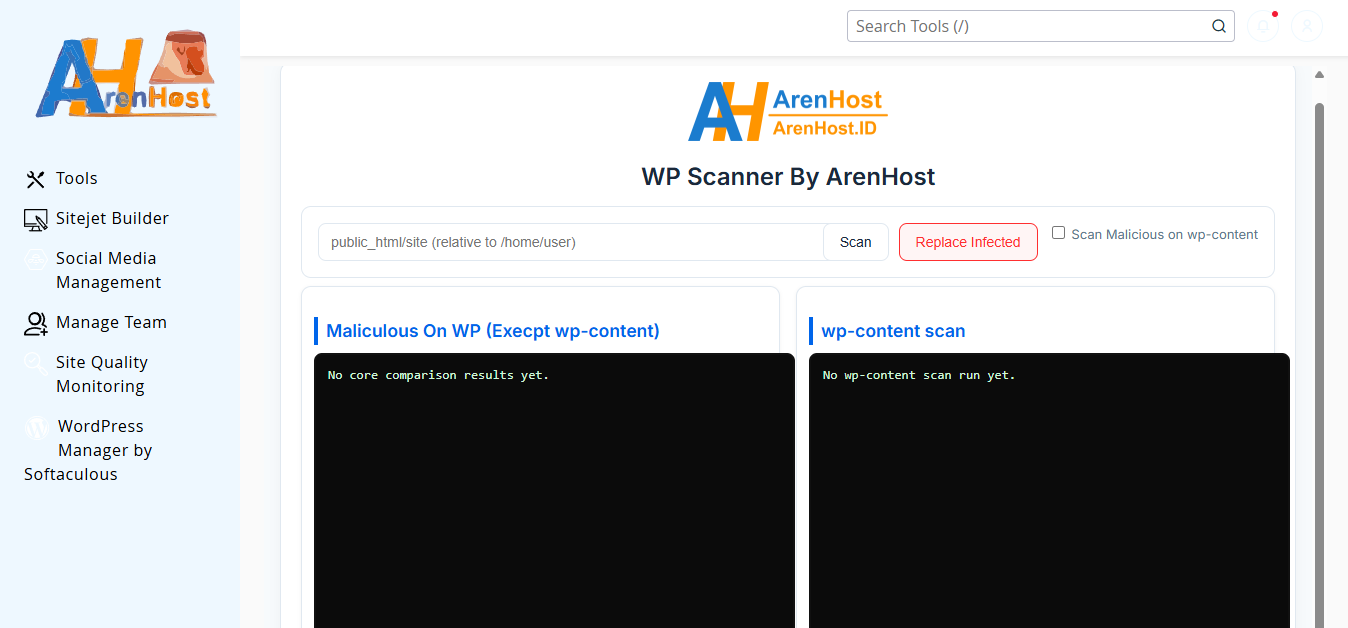Click the search magnifier icon
The width and height of the screenshot is (1348, 628).
click(x=1218, y=26)
